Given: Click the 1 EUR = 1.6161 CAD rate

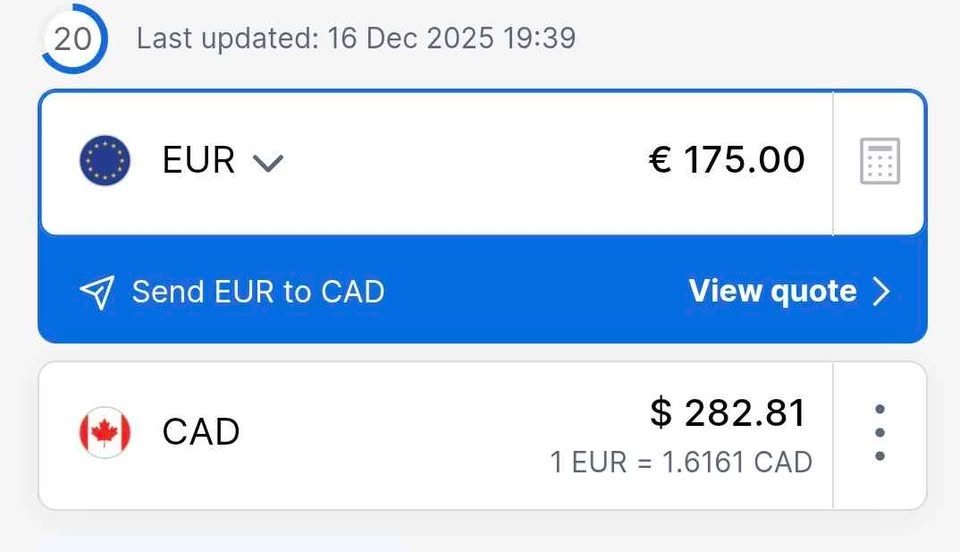Looking at the screenshot, I should click(x=681, y=463).
